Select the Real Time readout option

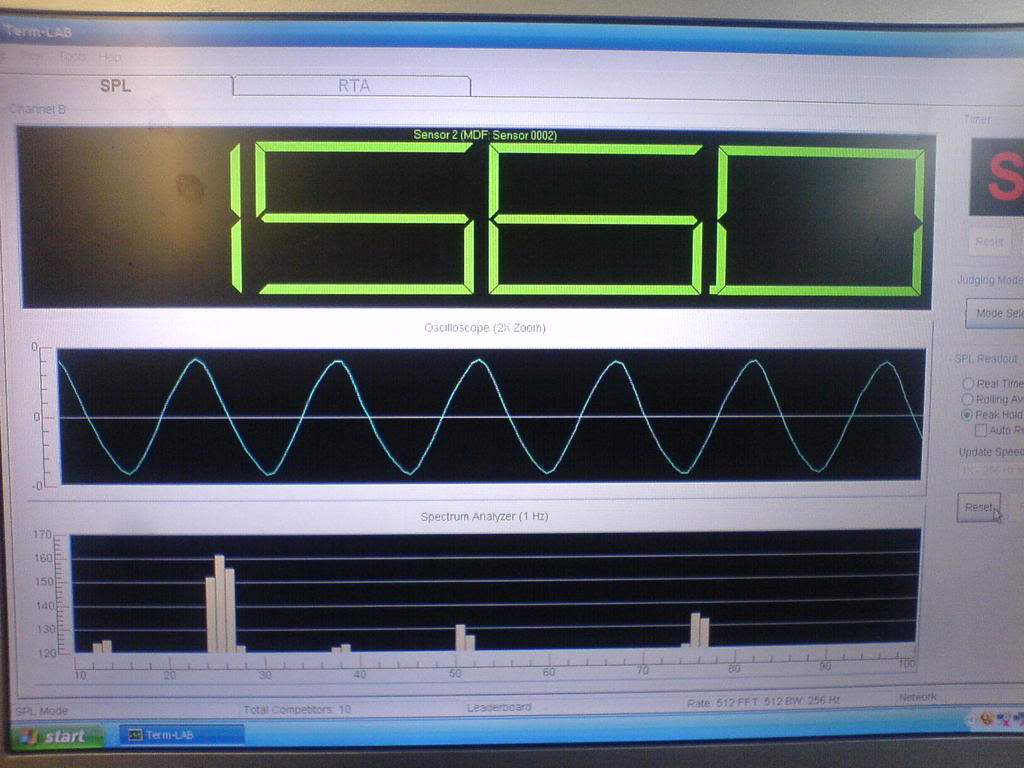(x=967, y=384)
